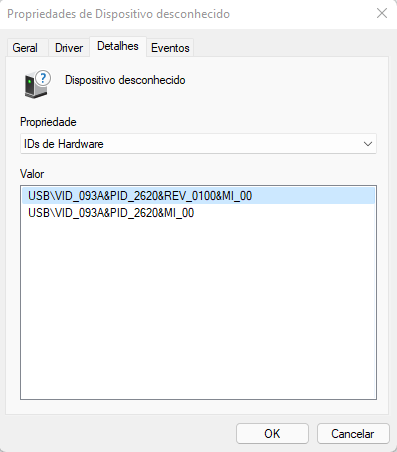Click blank tab strip area right of Eventos
This screenshot has width=397, height=452.
tap(290, 48)
